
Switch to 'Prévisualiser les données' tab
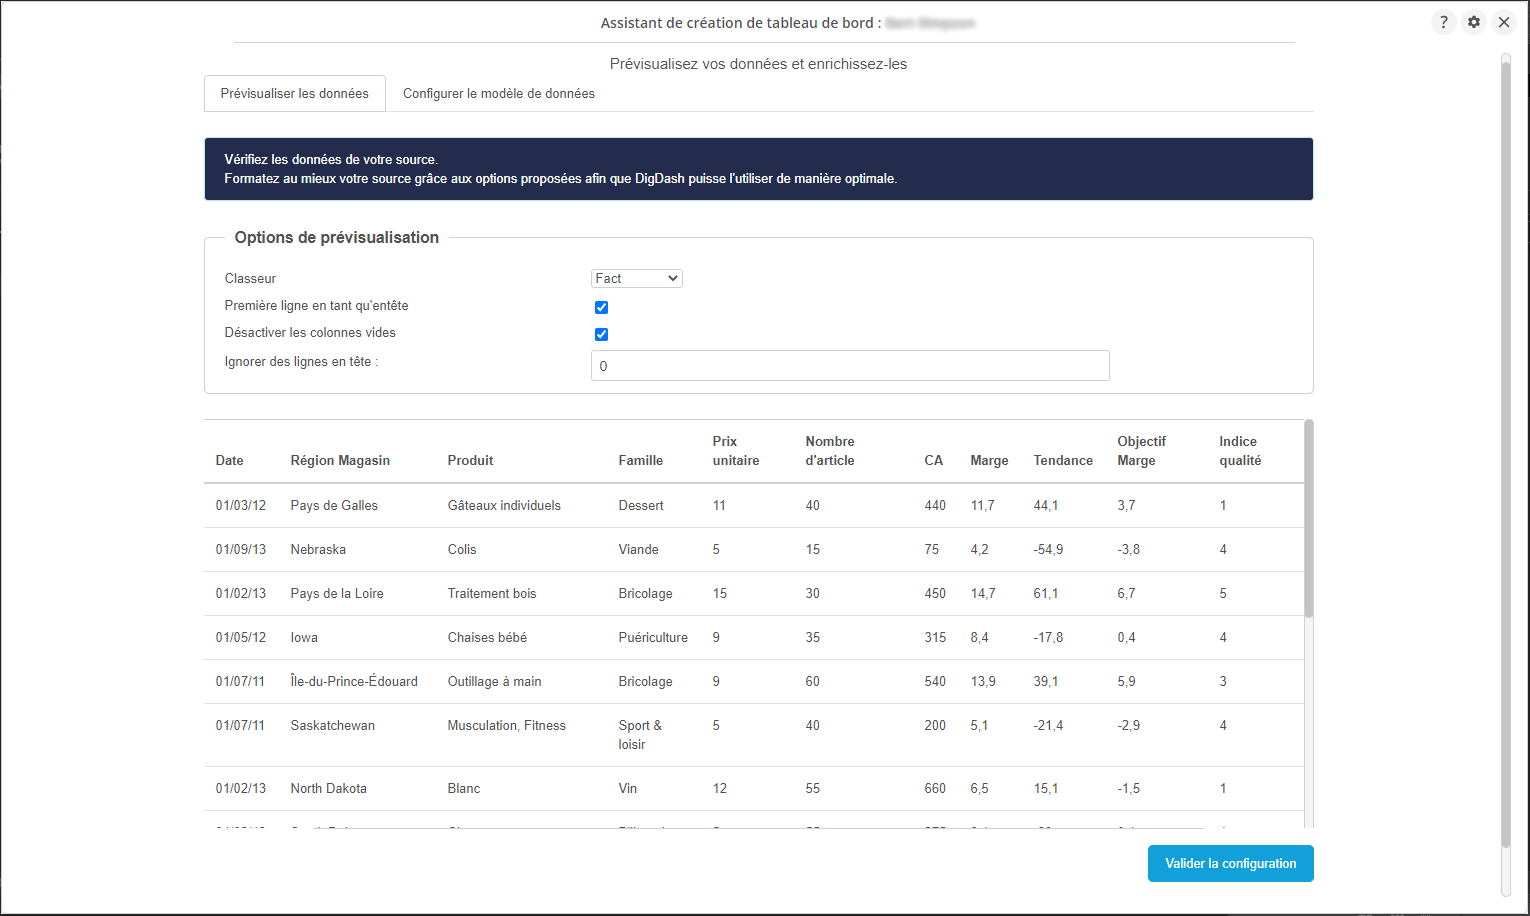[x=295, y=93]
